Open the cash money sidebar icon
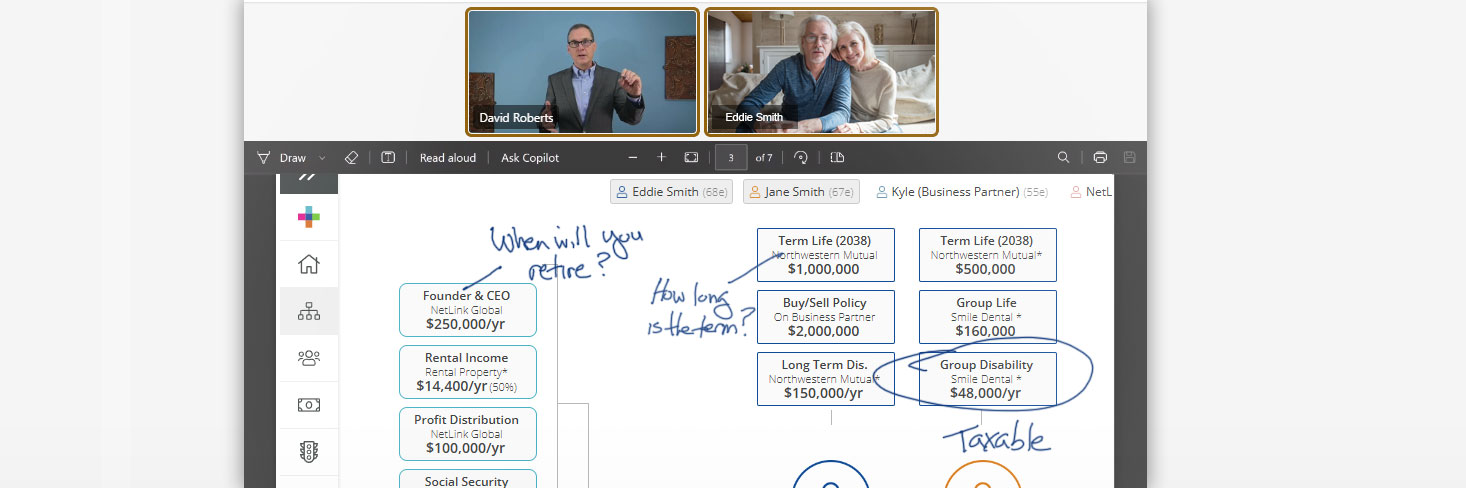1466x488 pixels. 309,404
